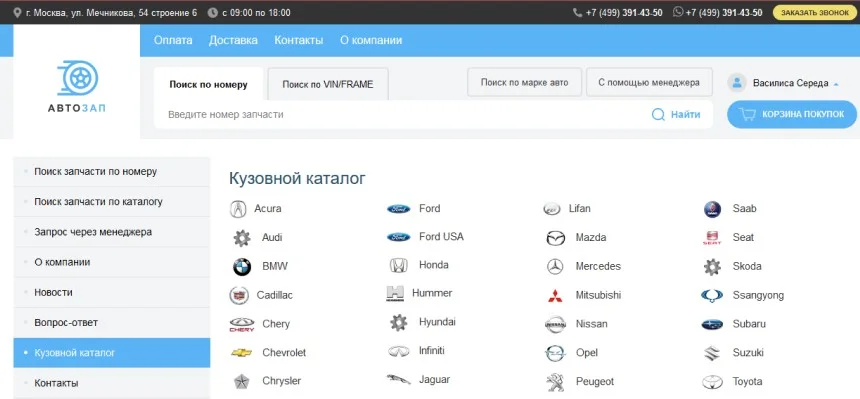The height and width of the screenshot is (399, 860).
Task: Click the Chery logo icon
Action: pos(242,324)
